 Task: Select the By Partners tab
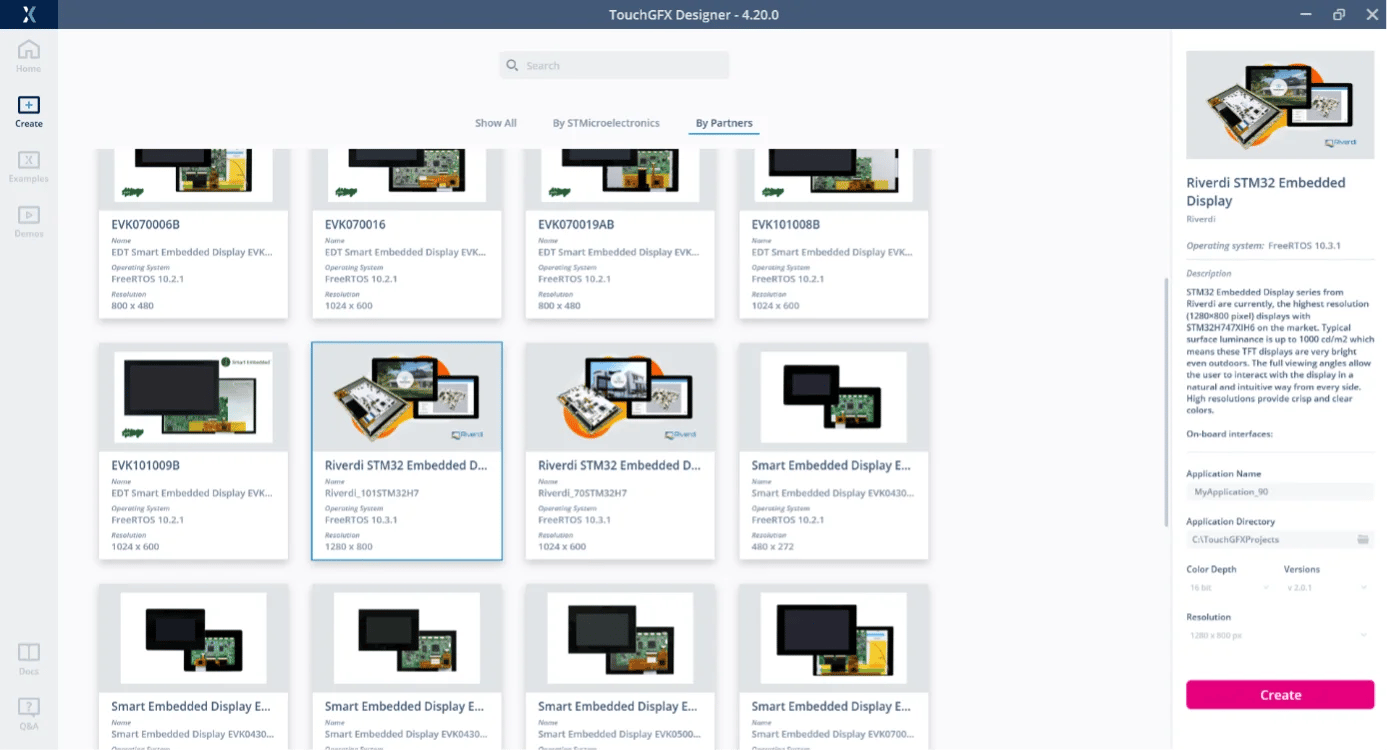724,123
